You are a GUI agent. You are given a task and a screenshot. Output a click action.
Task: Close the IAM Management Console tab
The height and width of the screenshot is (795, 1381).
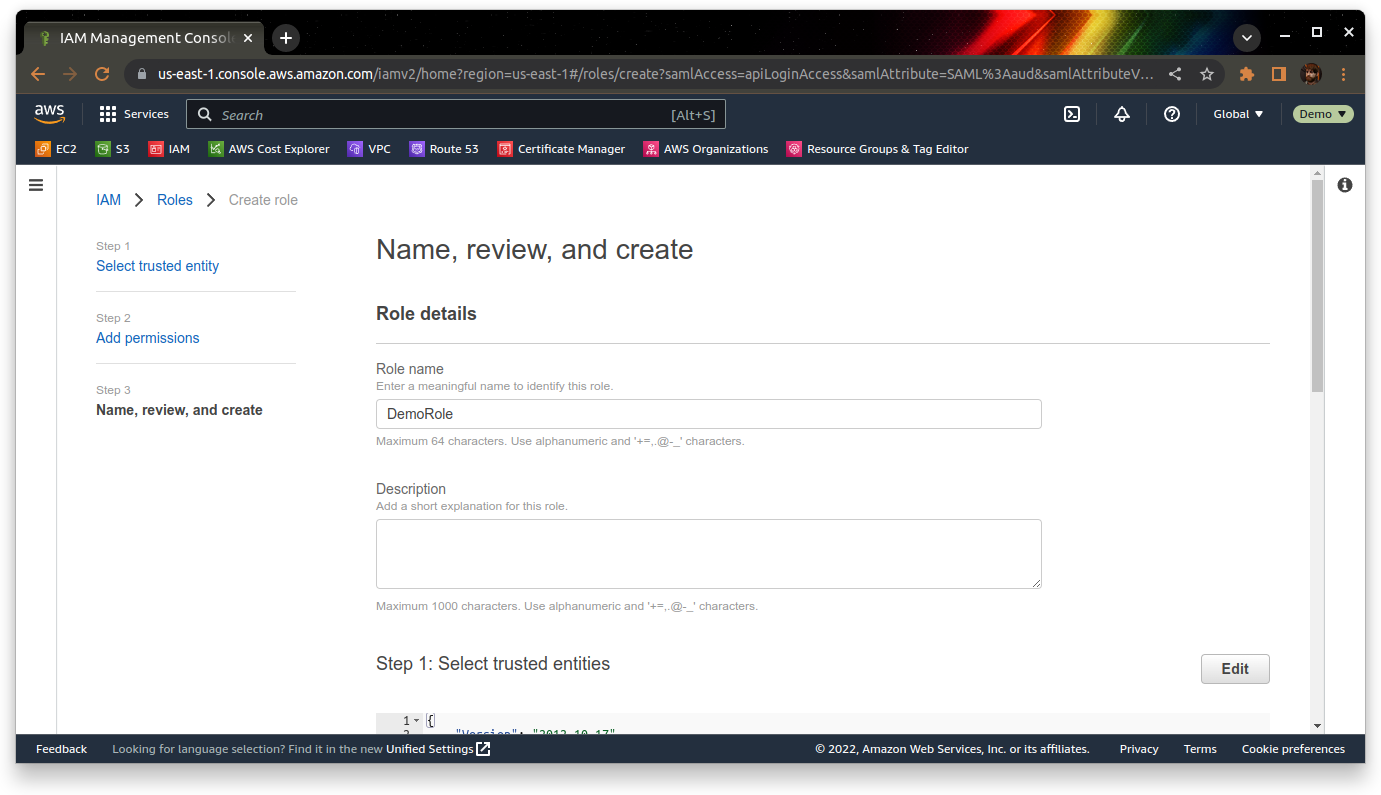coord(248,38)
